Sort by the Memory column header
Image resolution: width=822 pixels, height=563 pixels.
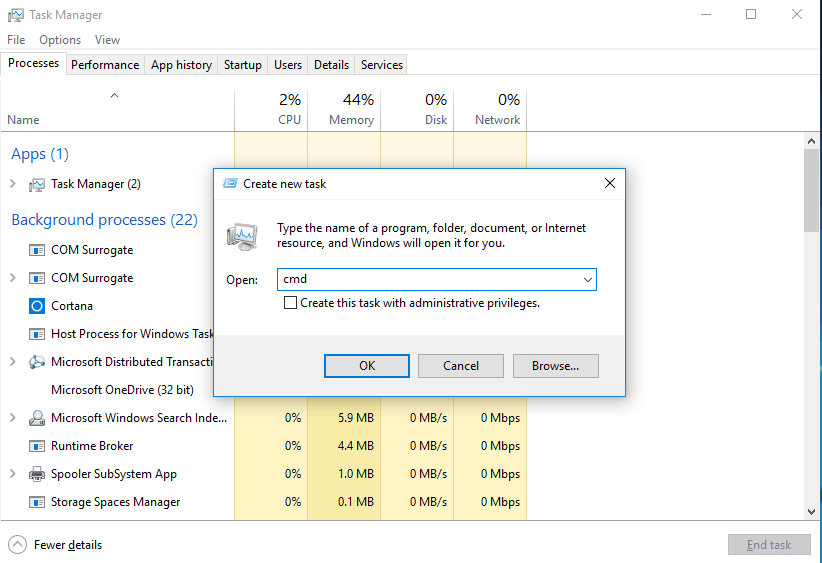click(344, 110)
